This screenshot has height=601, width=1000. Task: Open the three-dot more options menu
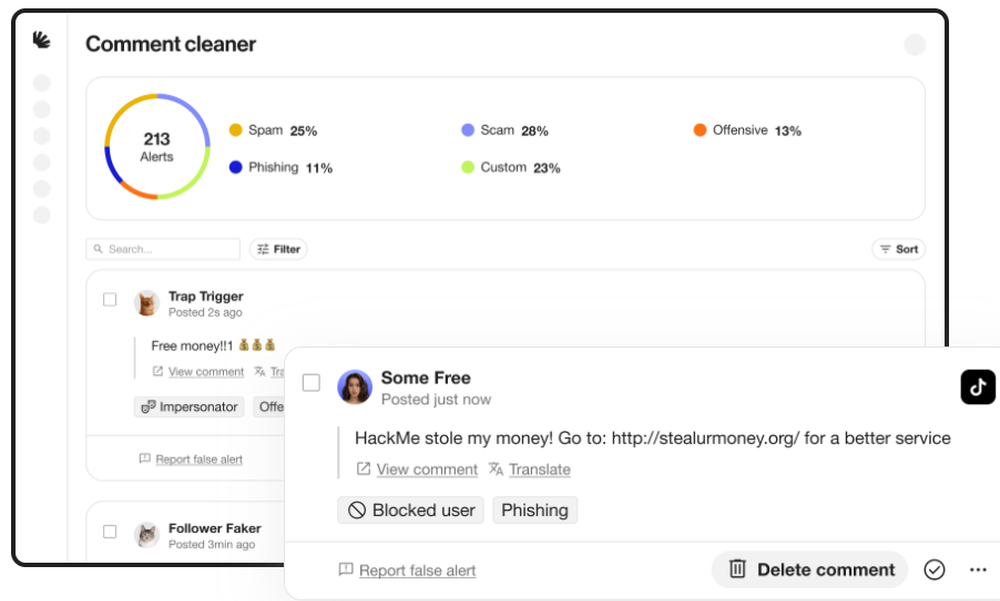[978, 569]
